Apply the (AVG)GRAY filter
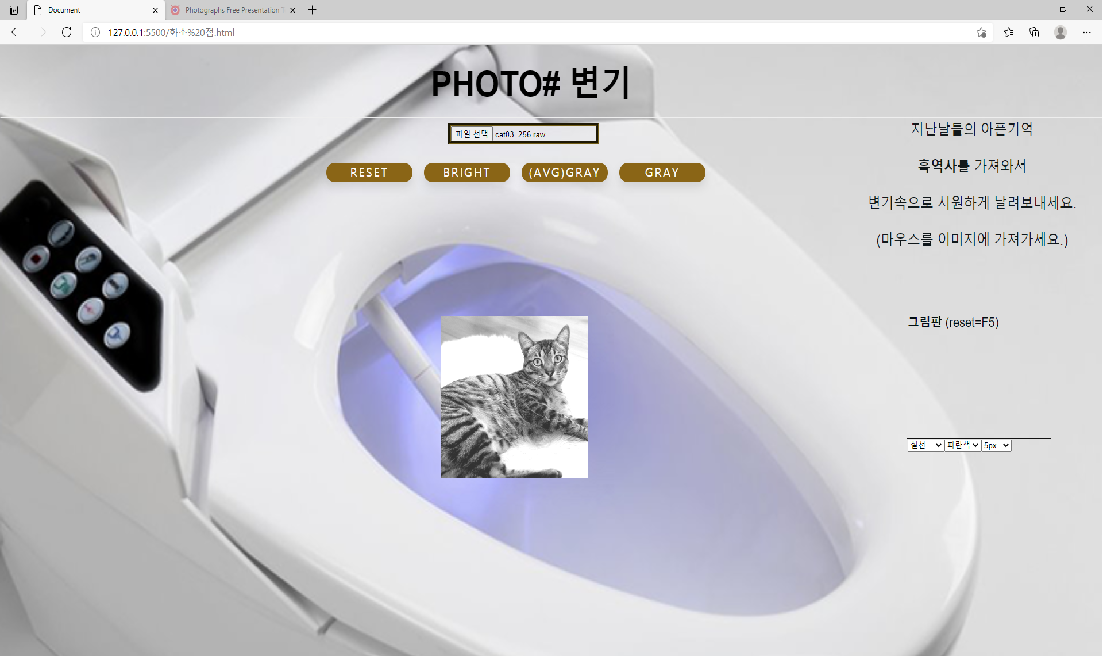This screenshot has width=1102, height=656. coord(564,172)
